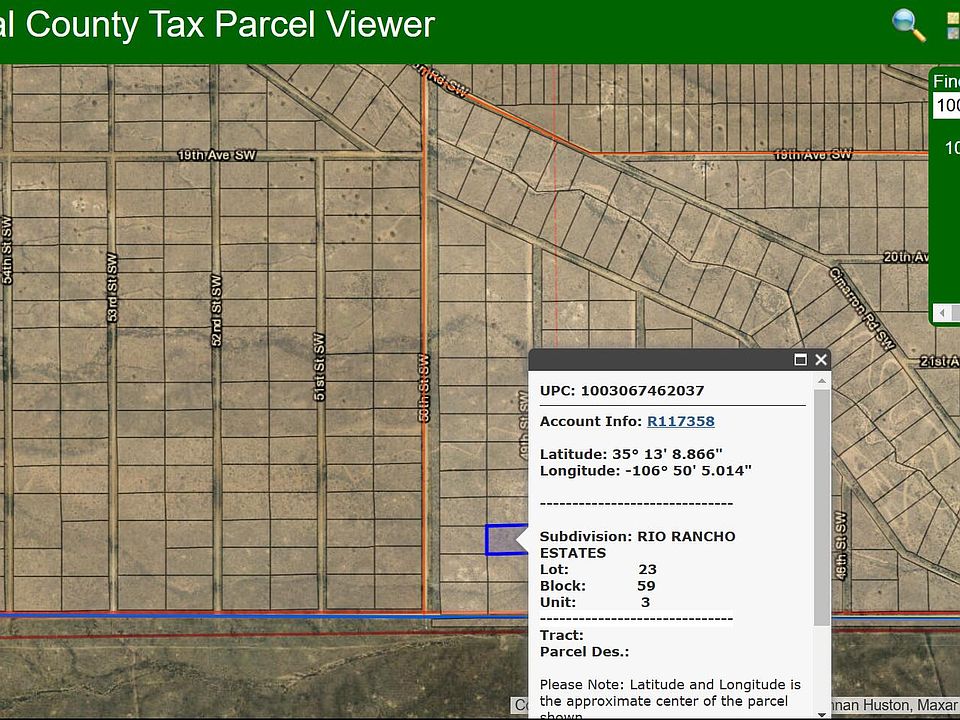The width and height of the screenshot is (960, 720).
Task: Open the basemap gallery icon beside the magnifier
Action: [x=953, y=26]
